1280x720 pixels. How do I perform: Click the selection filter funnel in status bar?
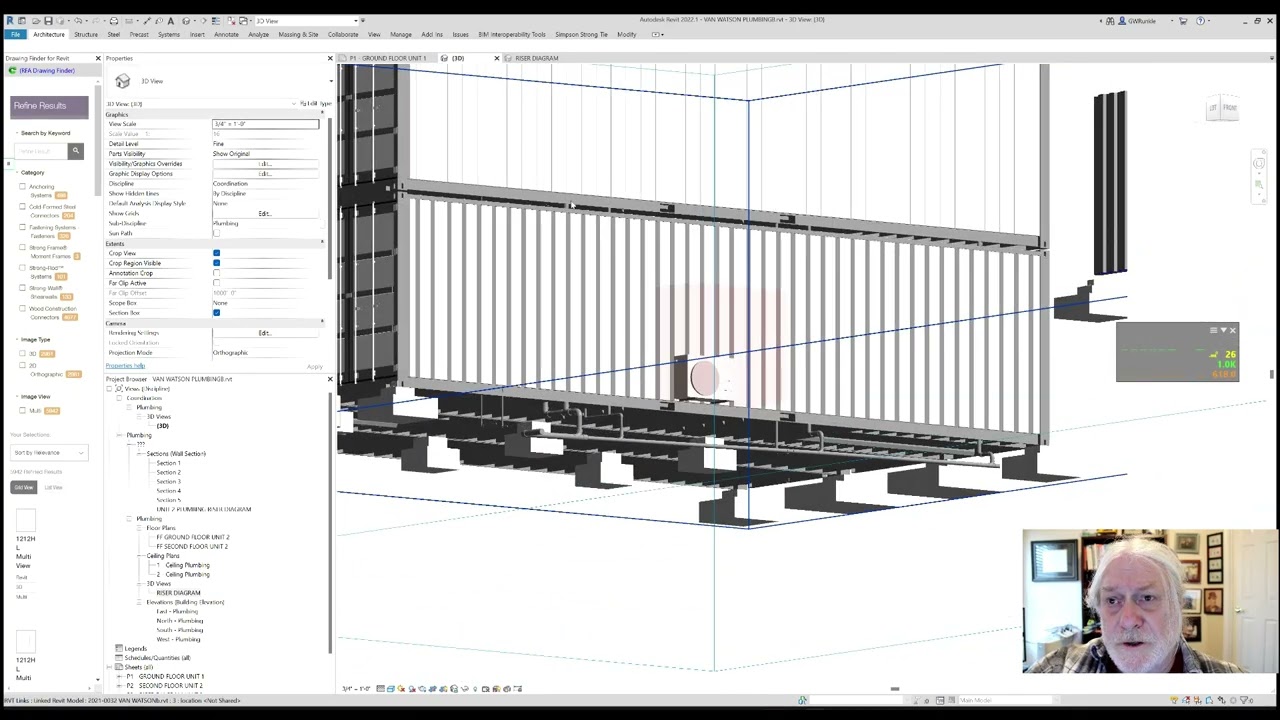point(1242,700)
